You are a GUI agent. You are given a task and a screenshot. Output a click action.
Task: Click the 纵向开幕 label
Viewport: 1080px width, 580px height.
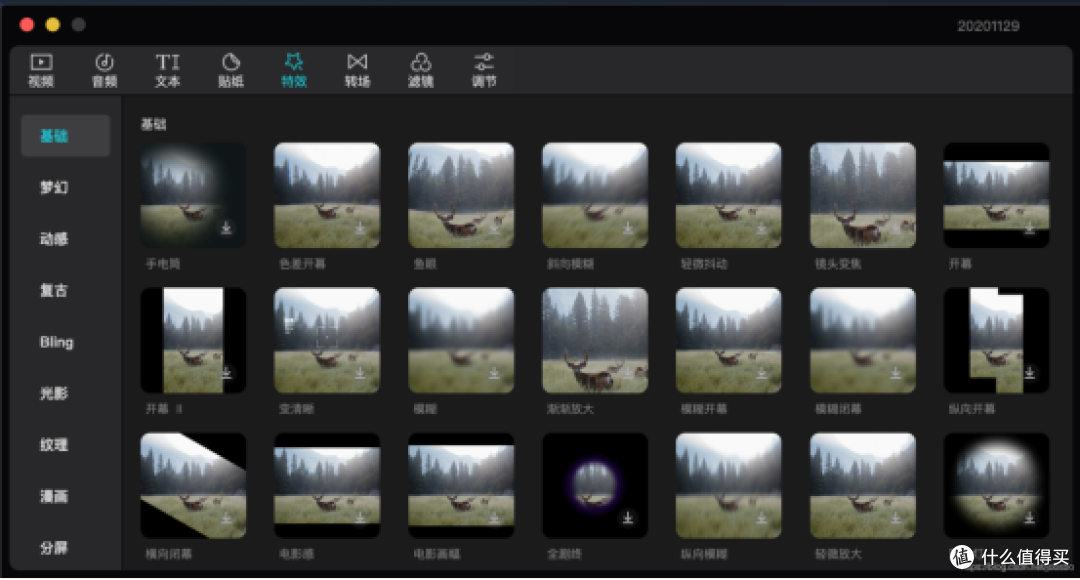(972, 409)
